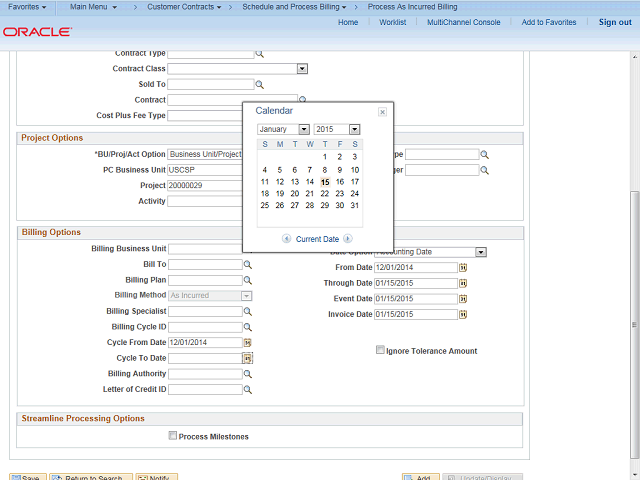This screenshot has width=640, height=480.
Task: Open lookup icon next to Letter of Credit ID
Action: 248,389
